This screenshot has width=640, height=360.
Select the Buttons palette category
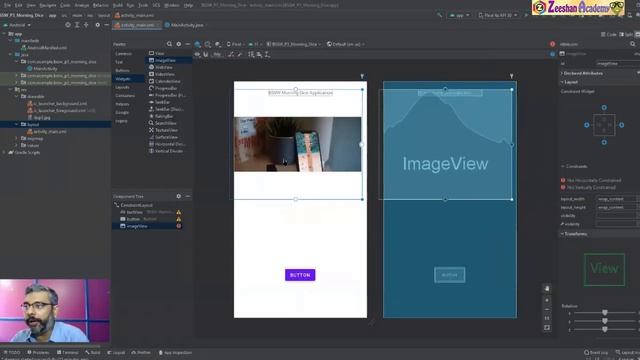122,71
